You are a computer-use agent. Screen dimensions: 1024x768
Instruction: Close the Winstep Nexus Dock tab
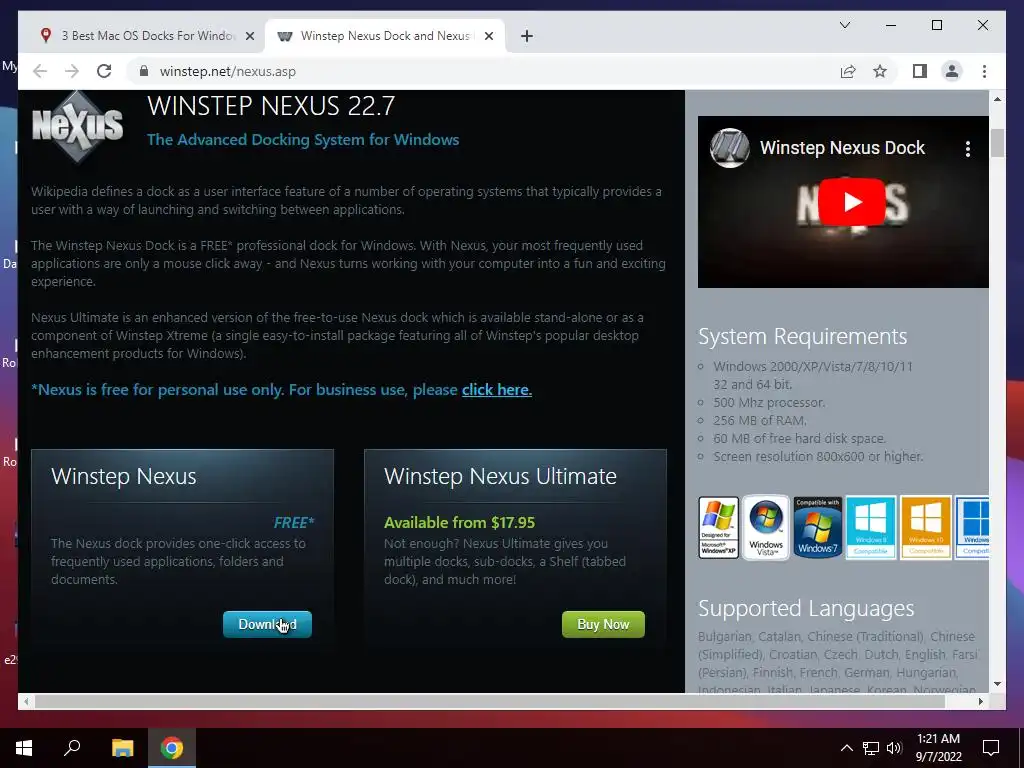point(488,36)
